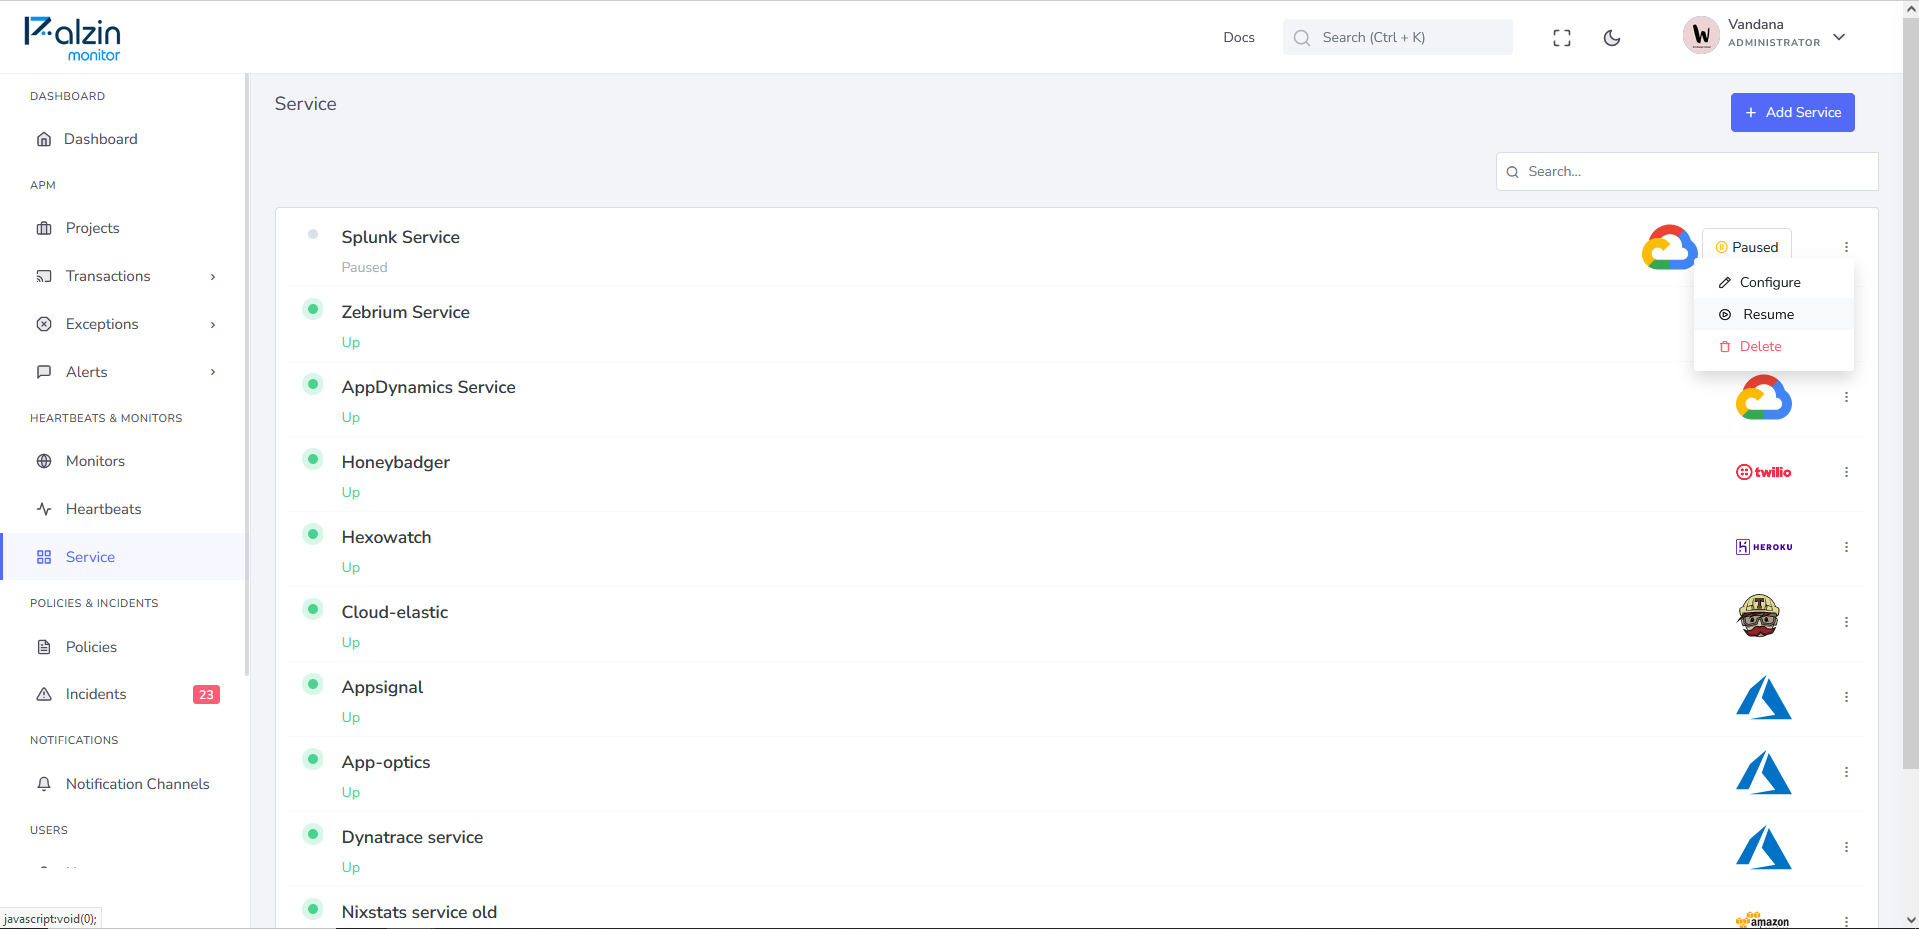The height and width of the screenshot is (929, 1919).
Task: Click the Zalzin monitor logo
Action: tap(72, 39)
